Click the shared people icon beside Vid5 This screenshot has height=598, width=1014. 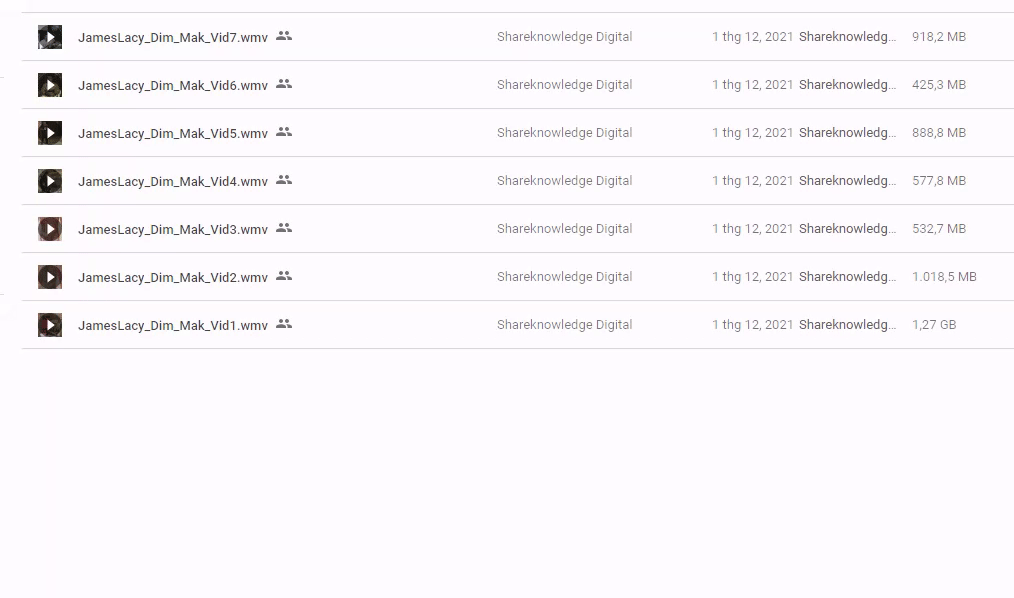point(284,132)
